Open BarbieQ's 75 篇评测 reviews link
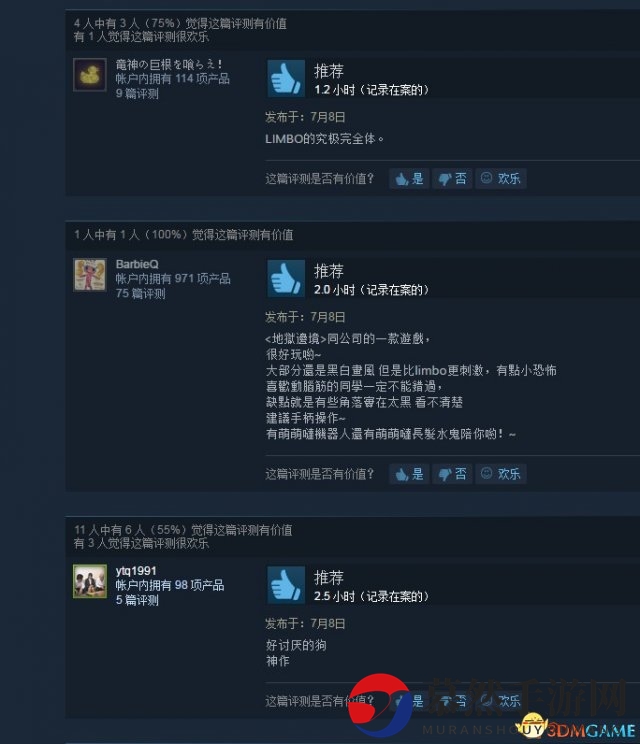This screenshot has width=640, height=744. coord(140,294)
